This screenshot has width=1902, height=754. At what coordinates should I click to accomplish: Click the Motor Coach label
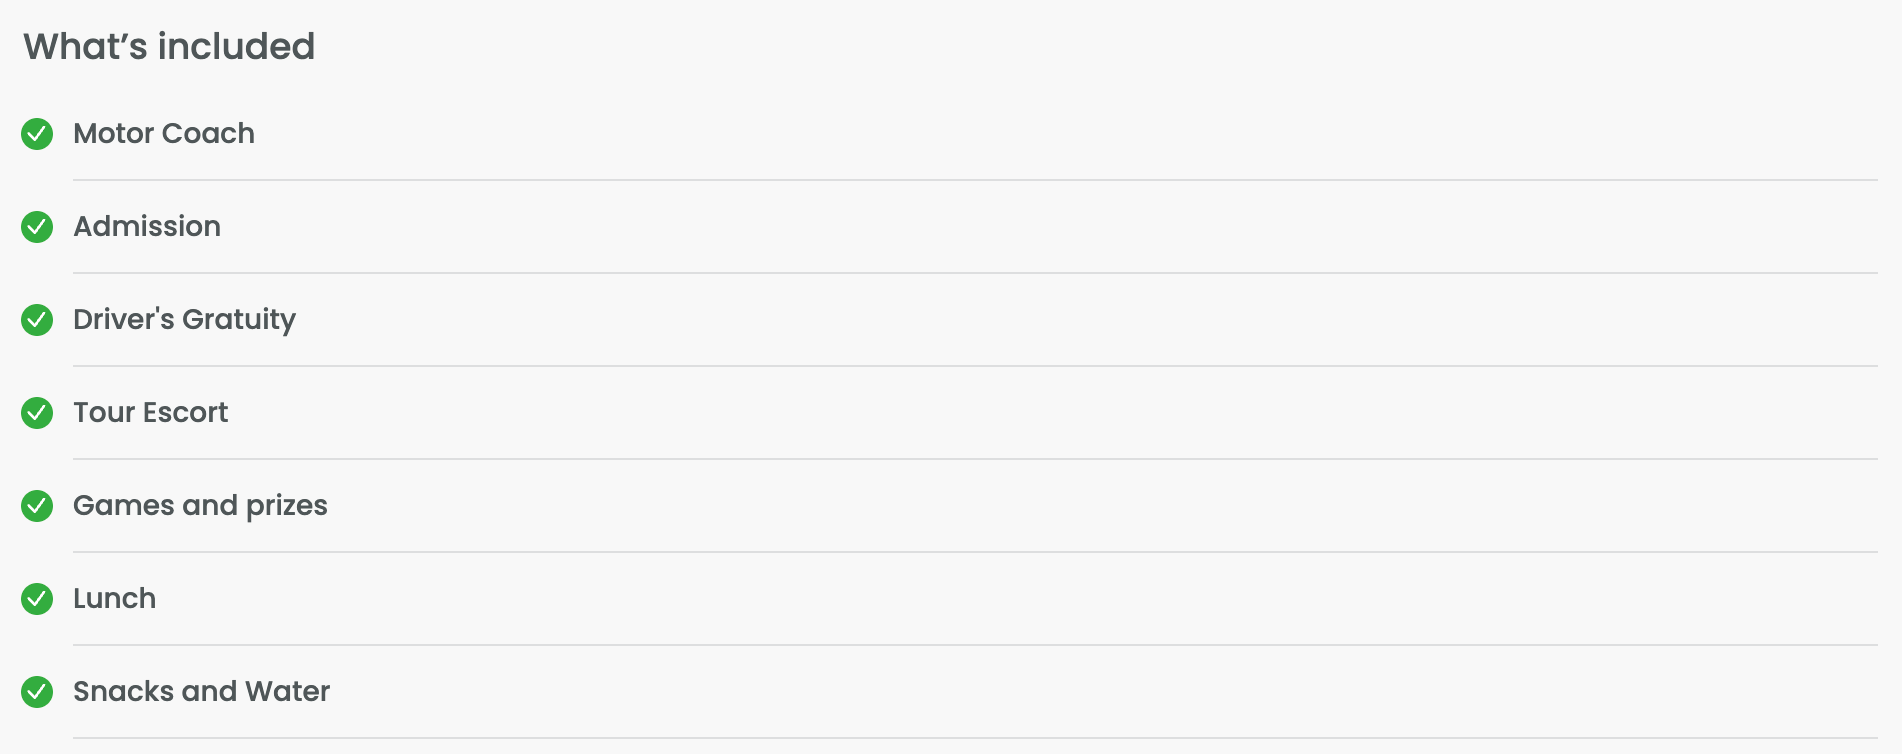pyautogui.click(x=164, y=134)
